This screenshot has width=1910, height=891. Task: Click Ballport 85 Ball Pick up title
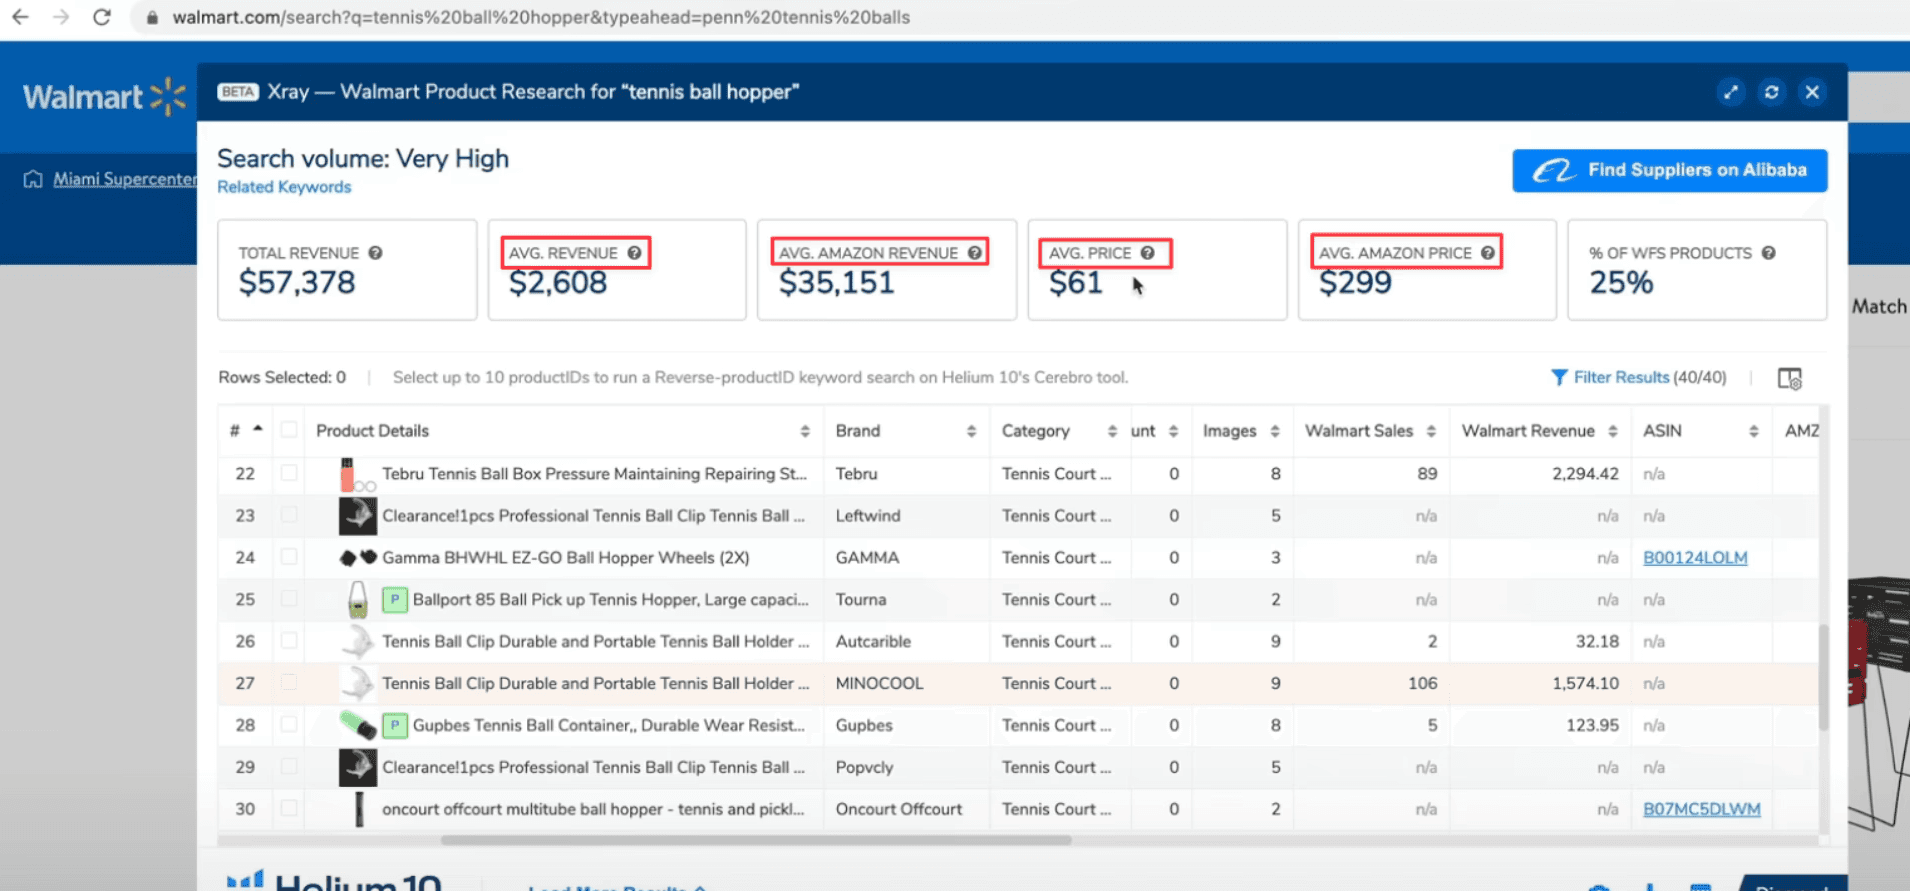(610, 599)
